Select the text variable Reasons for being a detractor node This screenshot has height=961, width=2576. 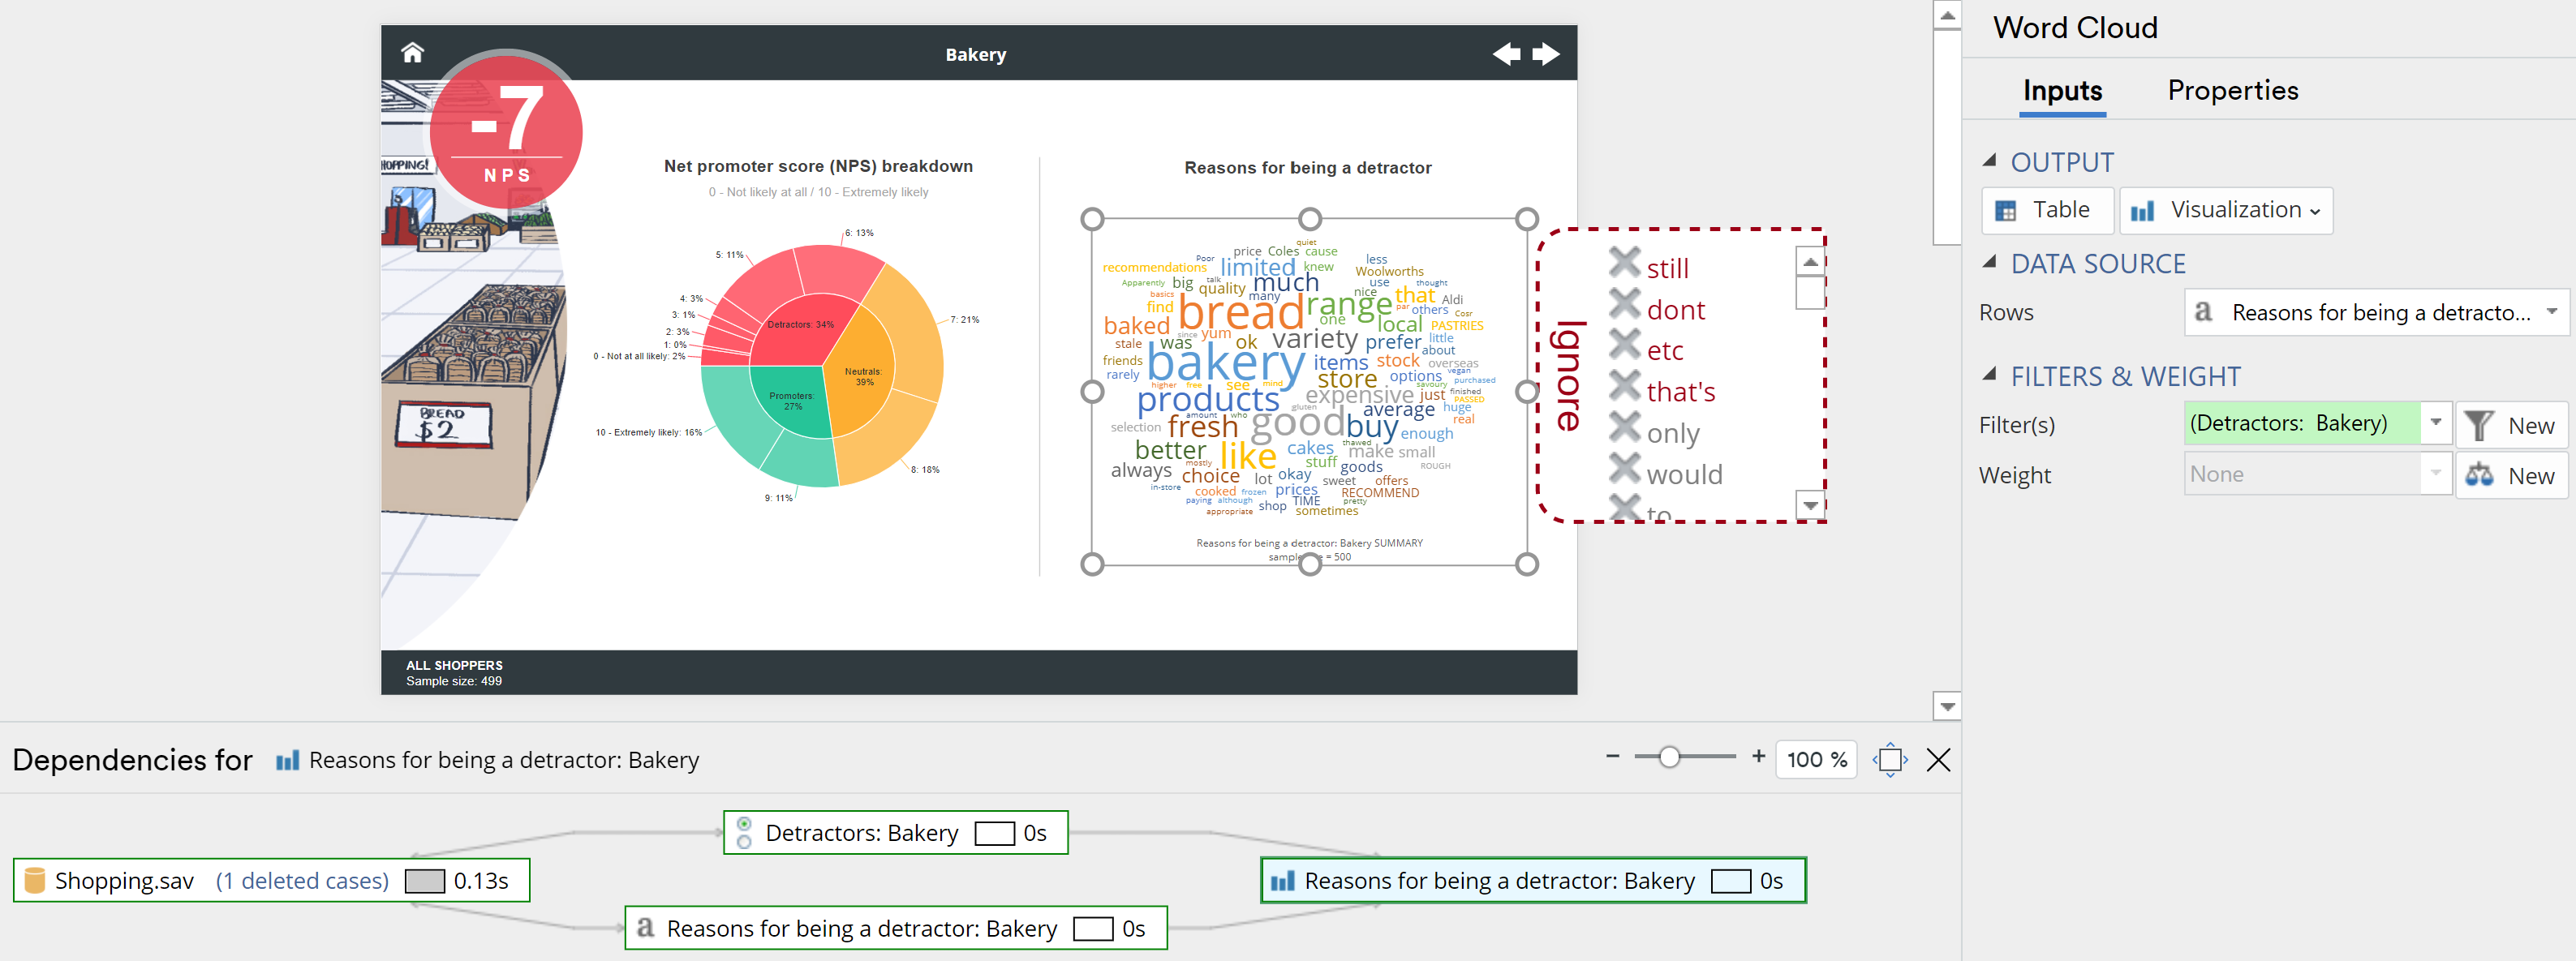[895, 929]
